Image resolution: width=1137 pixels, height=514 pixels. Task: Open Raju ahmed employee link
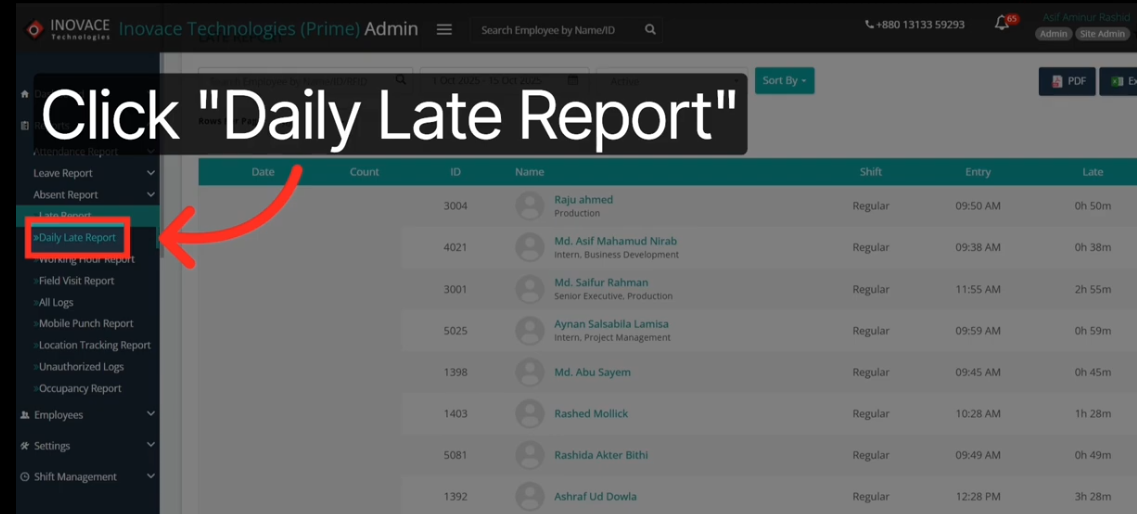pyautogui.click(x=584, y=199)
